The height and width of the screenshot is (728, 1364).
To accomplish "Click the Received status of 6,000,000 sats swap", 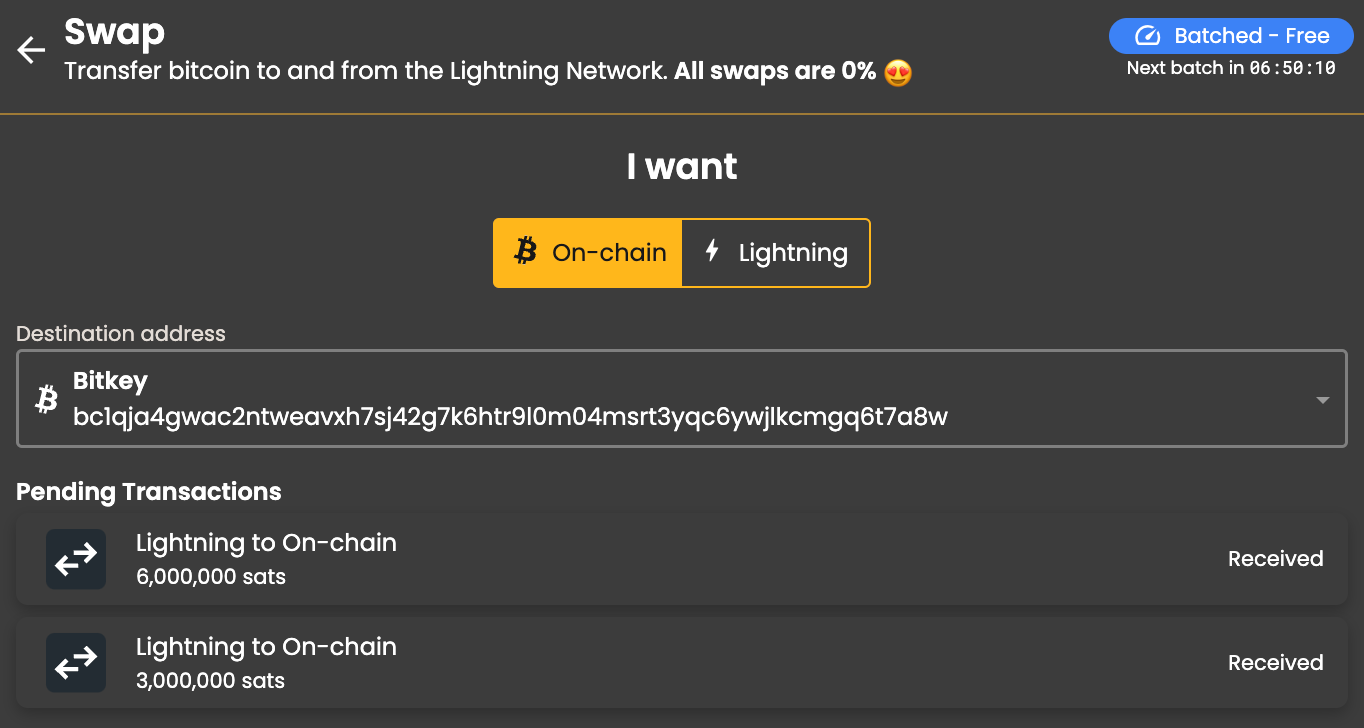I will click(1275, 559).
